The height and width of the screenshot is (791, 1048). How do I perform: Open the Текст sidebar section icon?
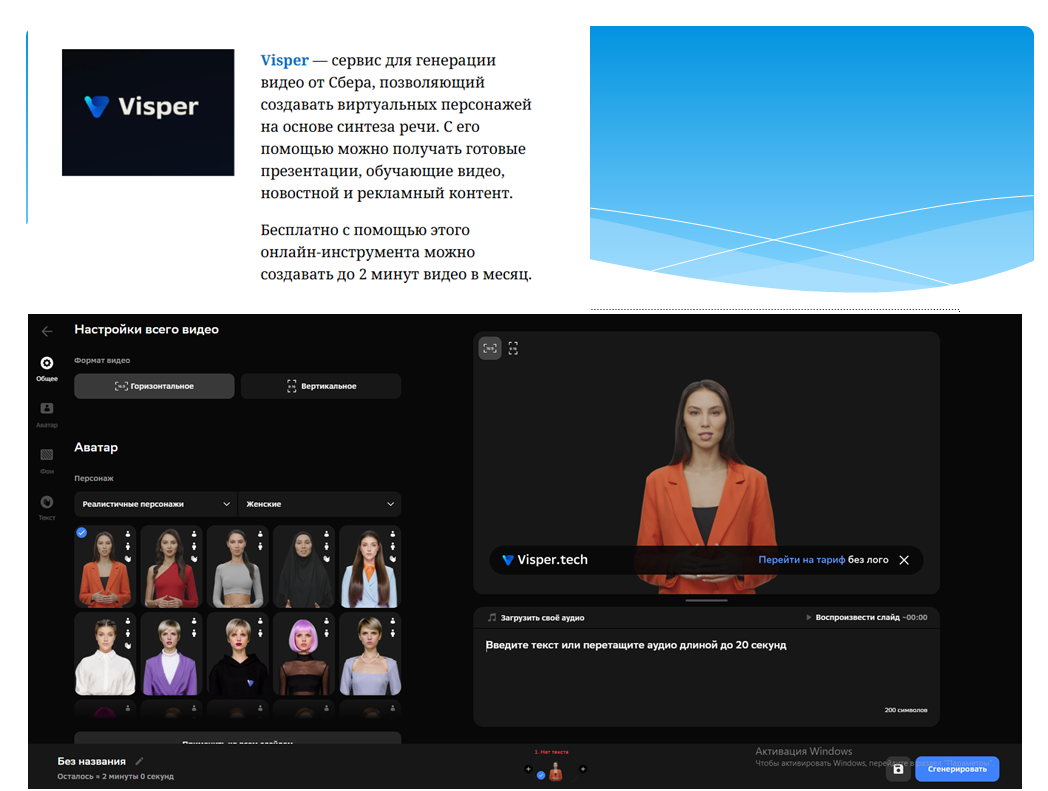pos(47,503)
